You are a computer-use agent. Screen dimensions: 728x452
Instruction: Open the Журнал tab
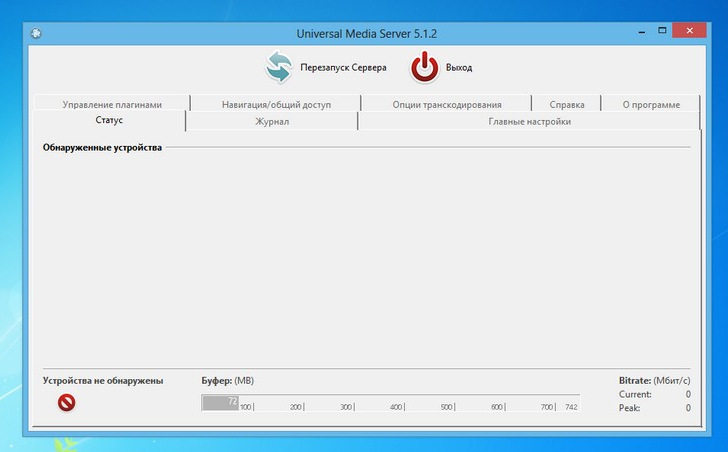272,122
